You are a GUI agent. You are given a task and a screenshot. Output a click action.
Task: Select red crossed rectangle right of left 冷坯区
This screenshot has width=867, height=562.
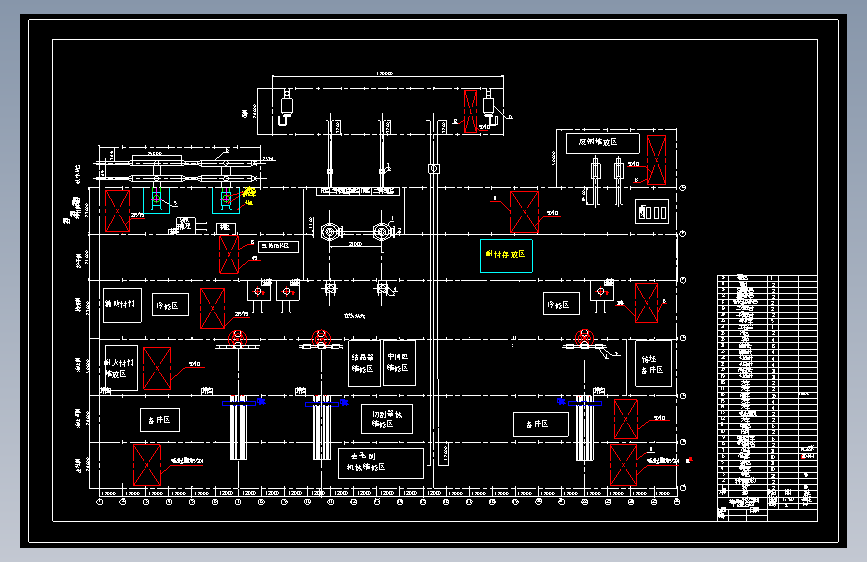(x=212, y=308)
